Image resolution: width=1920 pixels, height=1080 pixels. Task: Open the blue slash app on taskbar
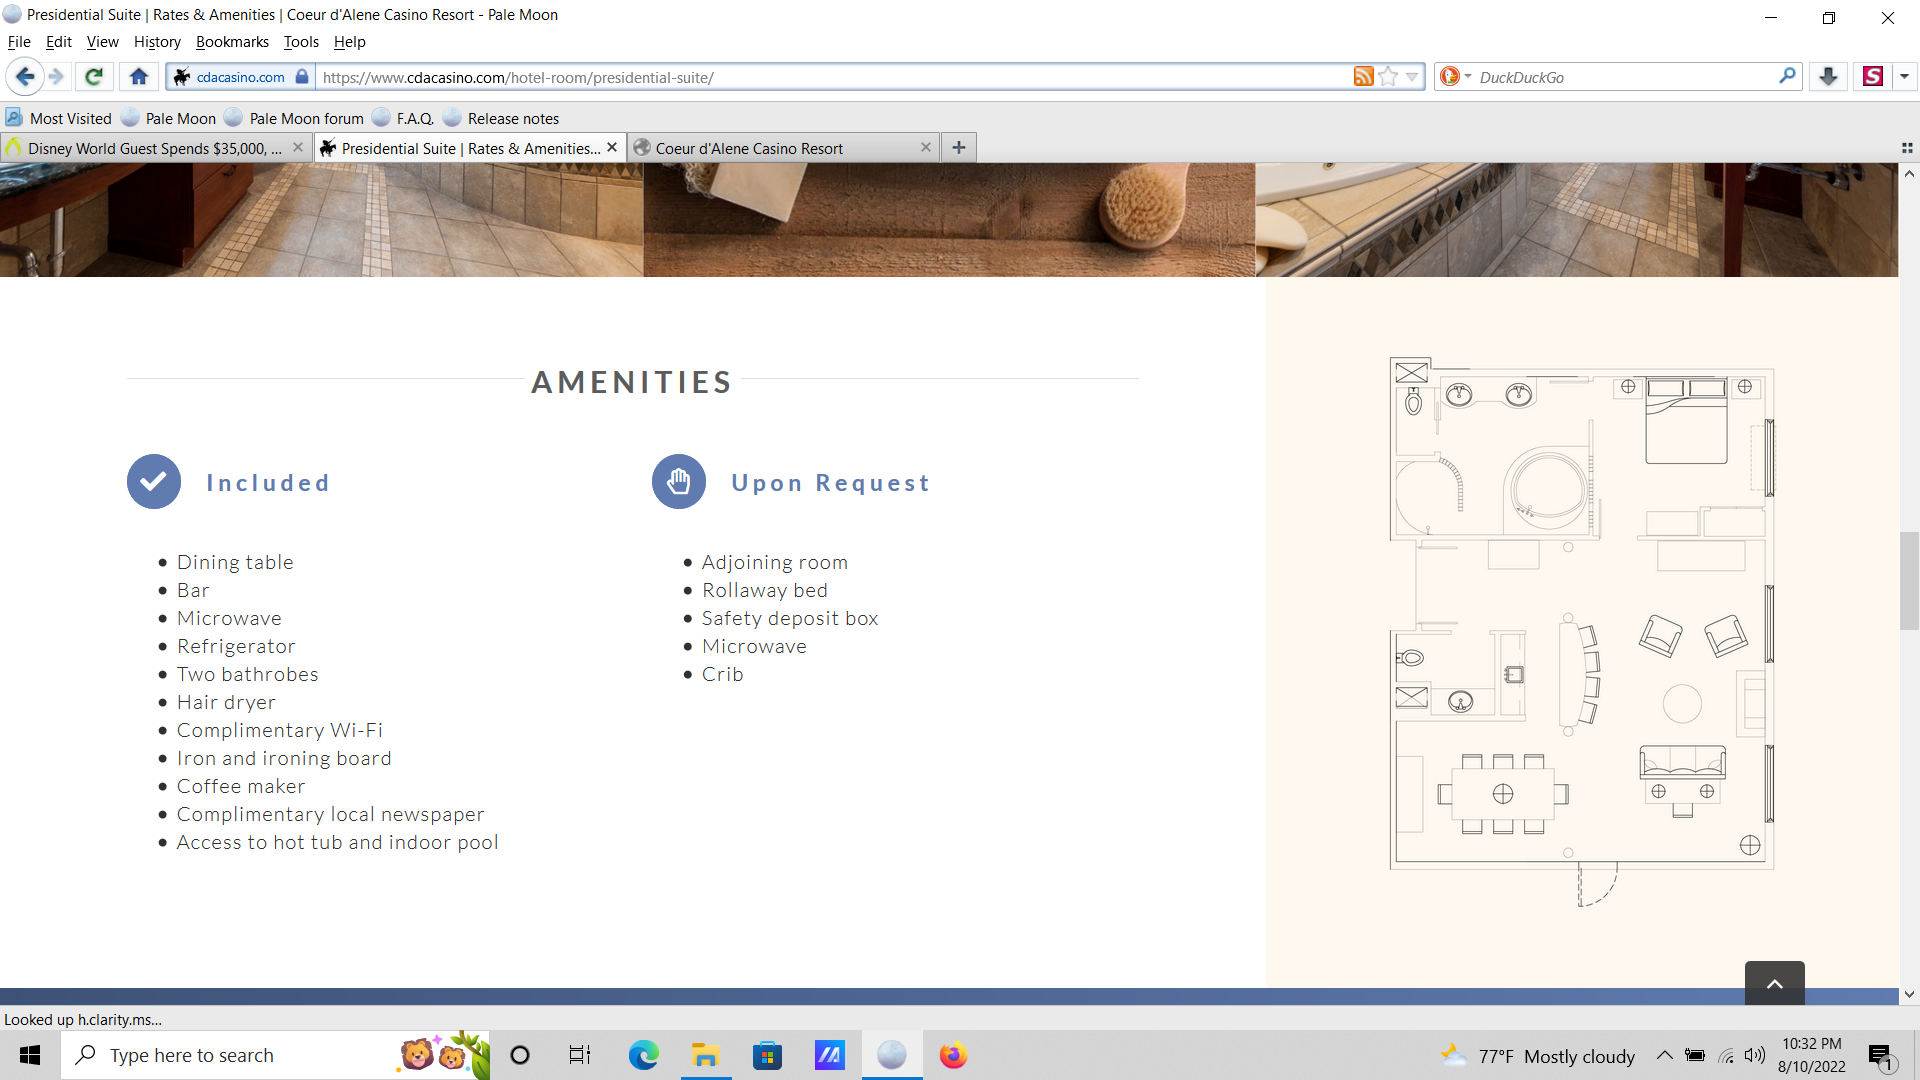tap(829, 1055)
